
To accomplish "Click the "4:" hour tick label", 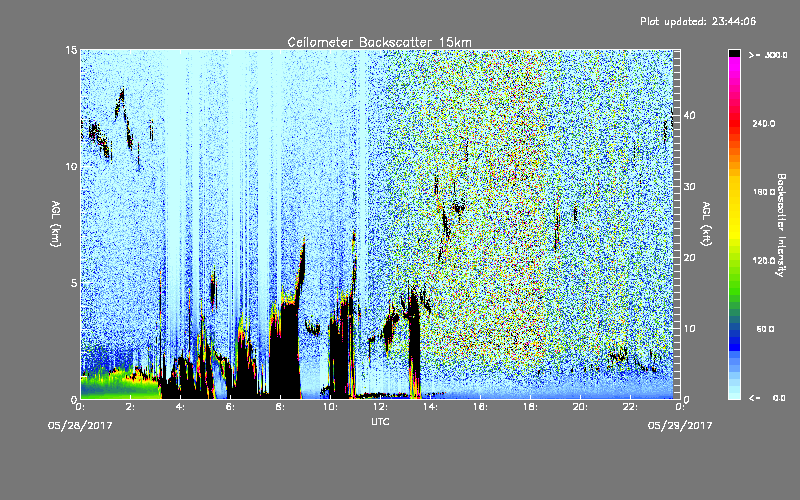I will coord(181,407).
